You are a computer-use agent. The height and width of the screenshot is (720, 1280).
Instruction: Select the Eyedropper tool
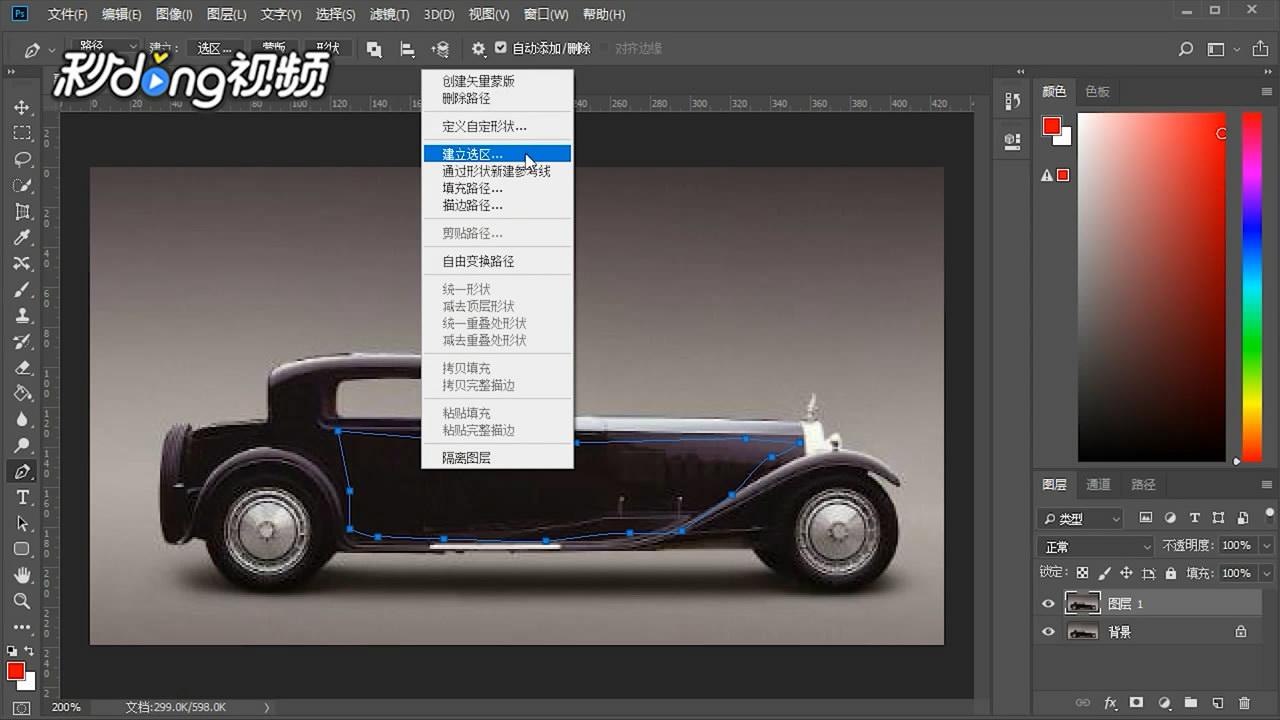click(22, 237)
